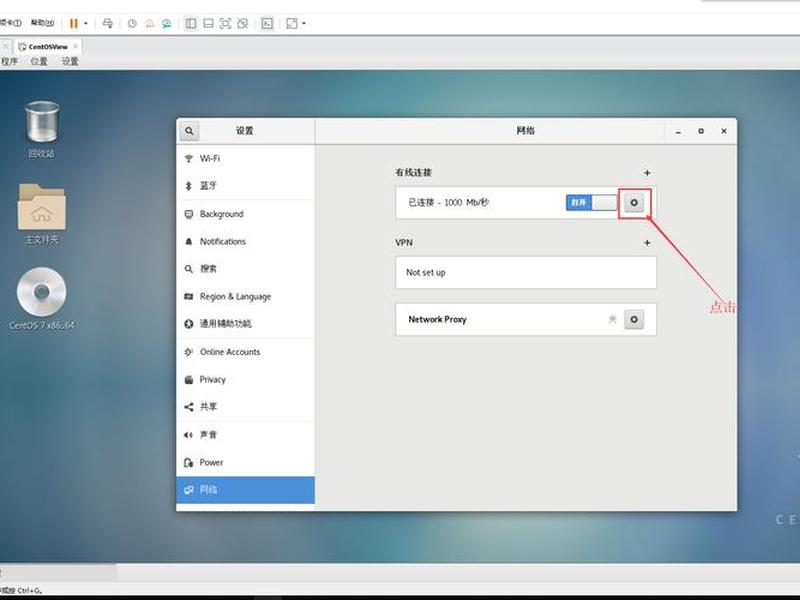Add a wired connection with the plus button

coord(647,173)
